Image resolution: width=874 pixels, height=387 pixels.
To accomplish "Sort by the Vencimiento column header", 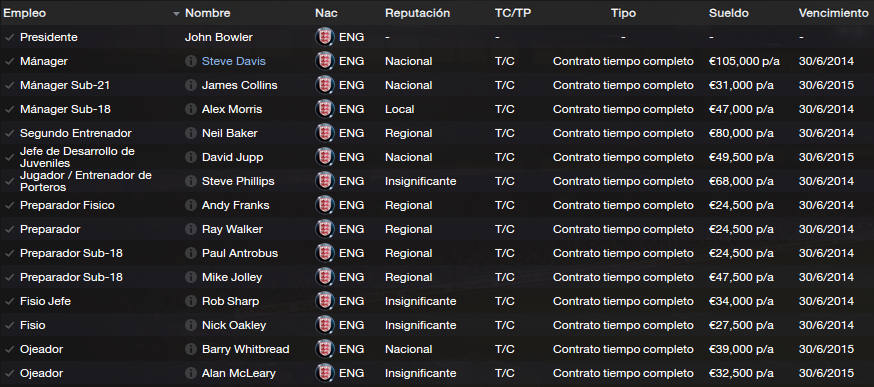I will pos(833,13).
